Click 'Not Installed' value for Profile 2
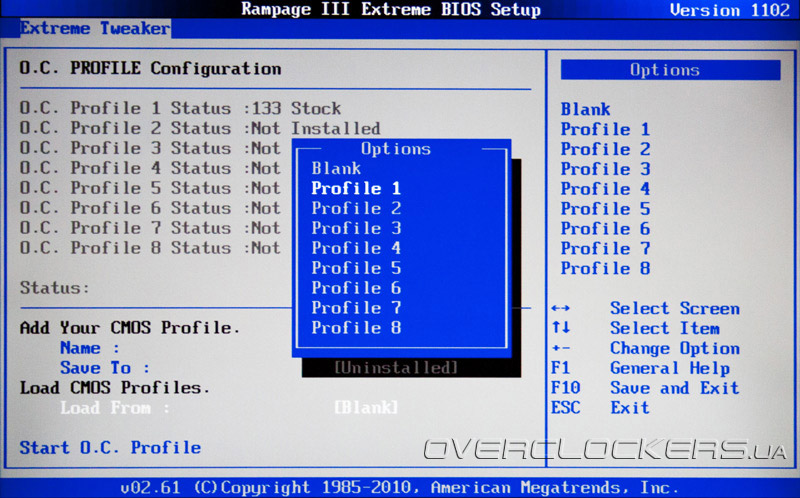 pos(316,128)
